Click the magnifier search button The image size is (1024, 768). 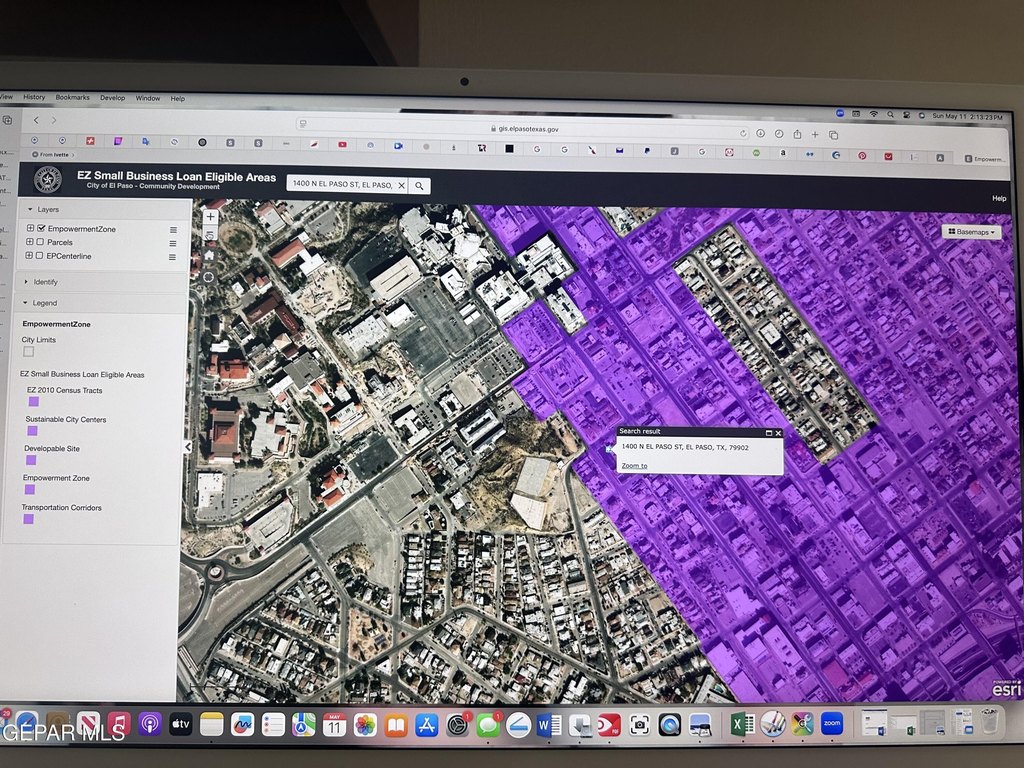coord(420,185)
